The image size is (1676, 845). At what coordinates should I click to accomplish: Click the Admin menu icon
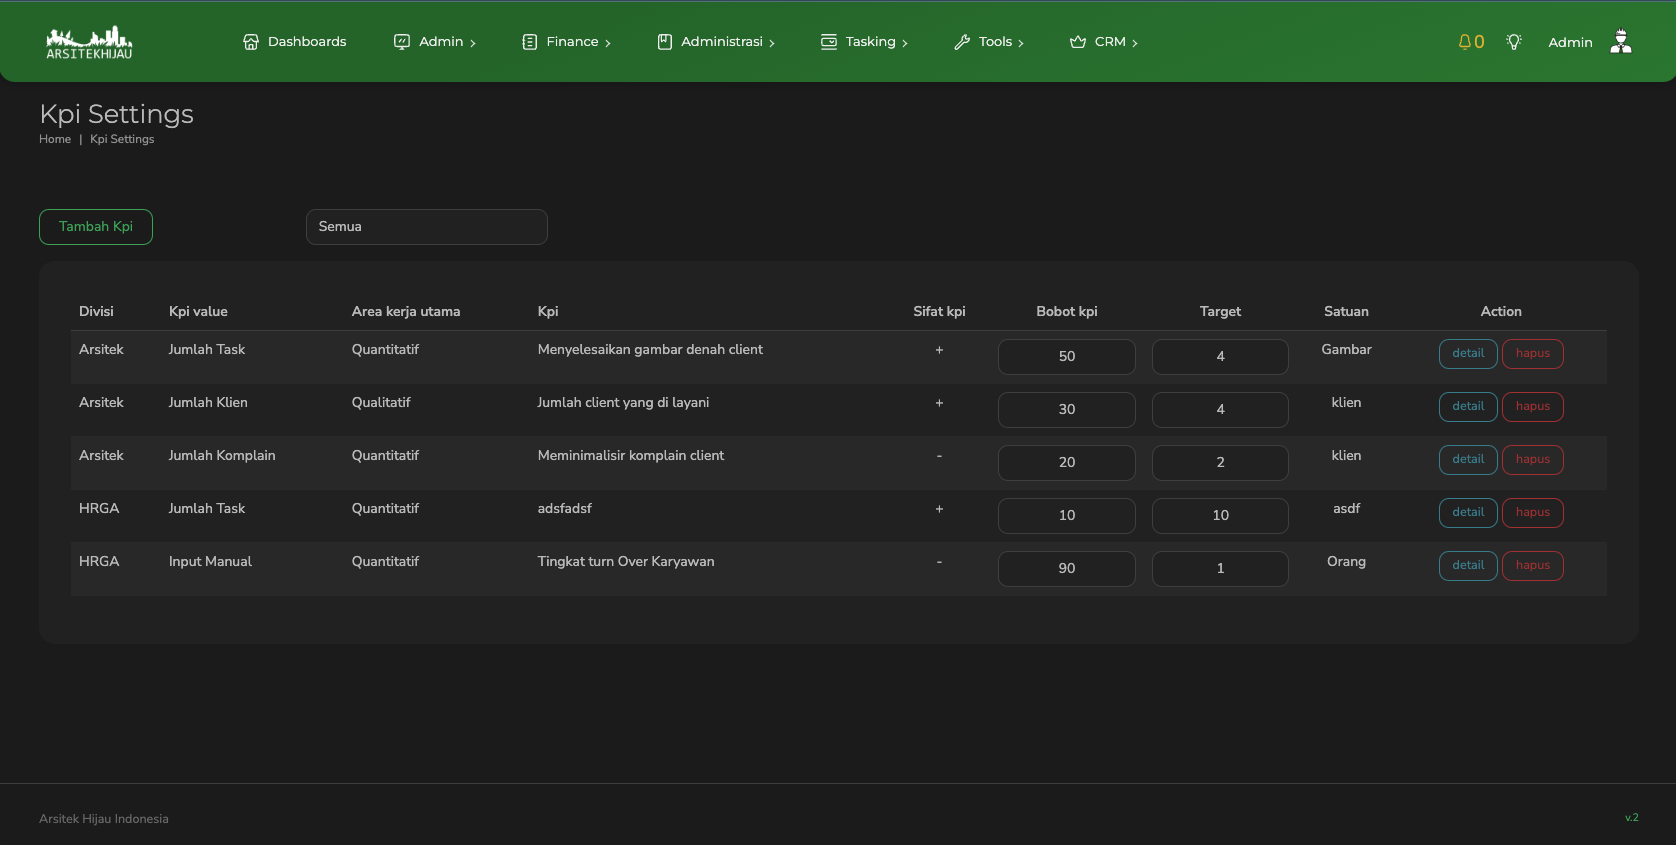[402, 42]
